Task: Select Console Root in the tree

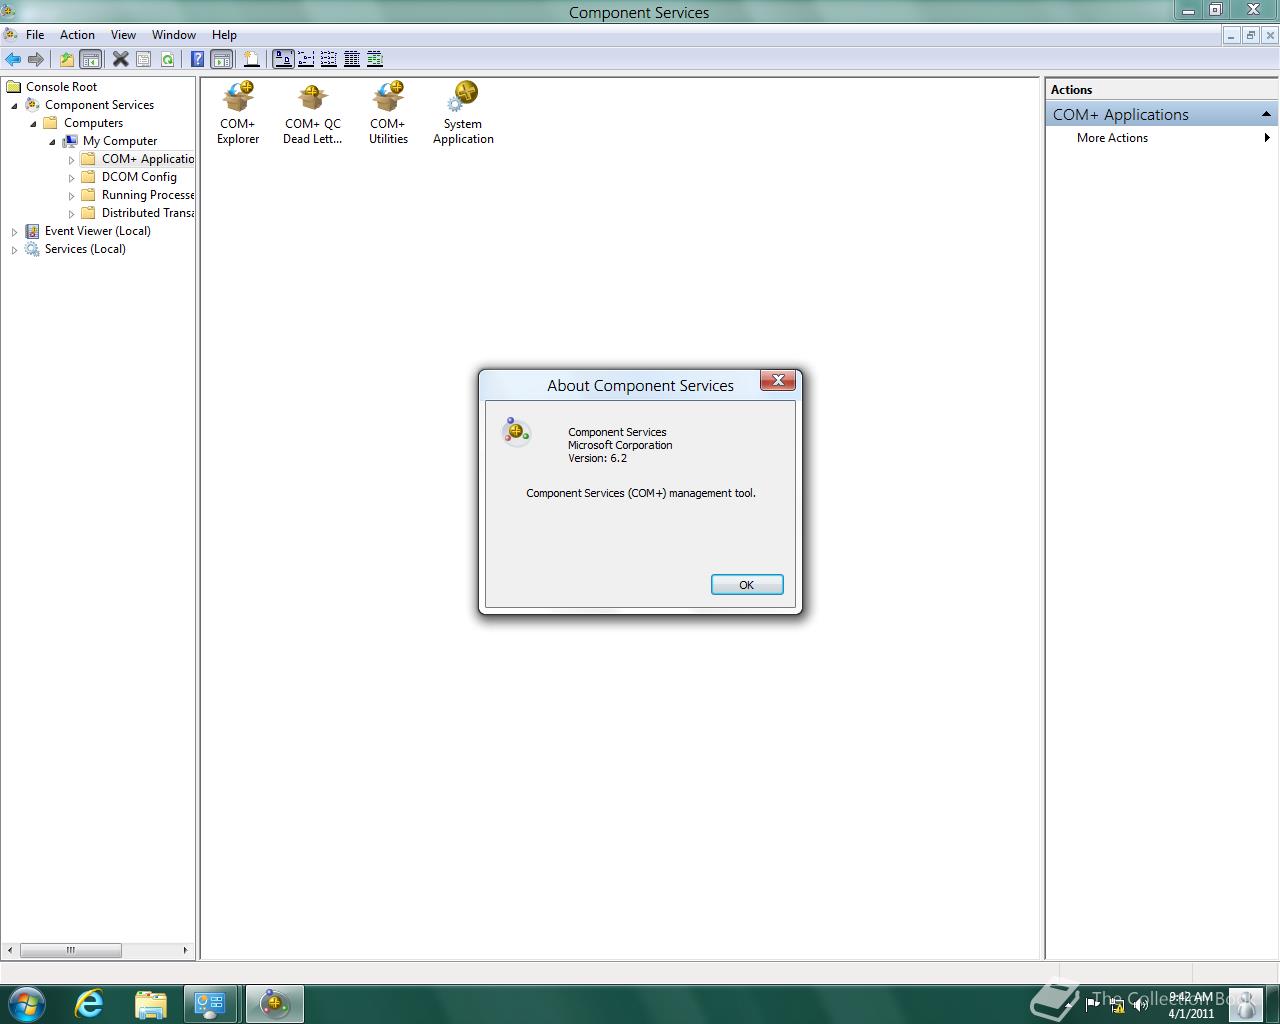Action: pyautogui.click(x=61, y=87)
